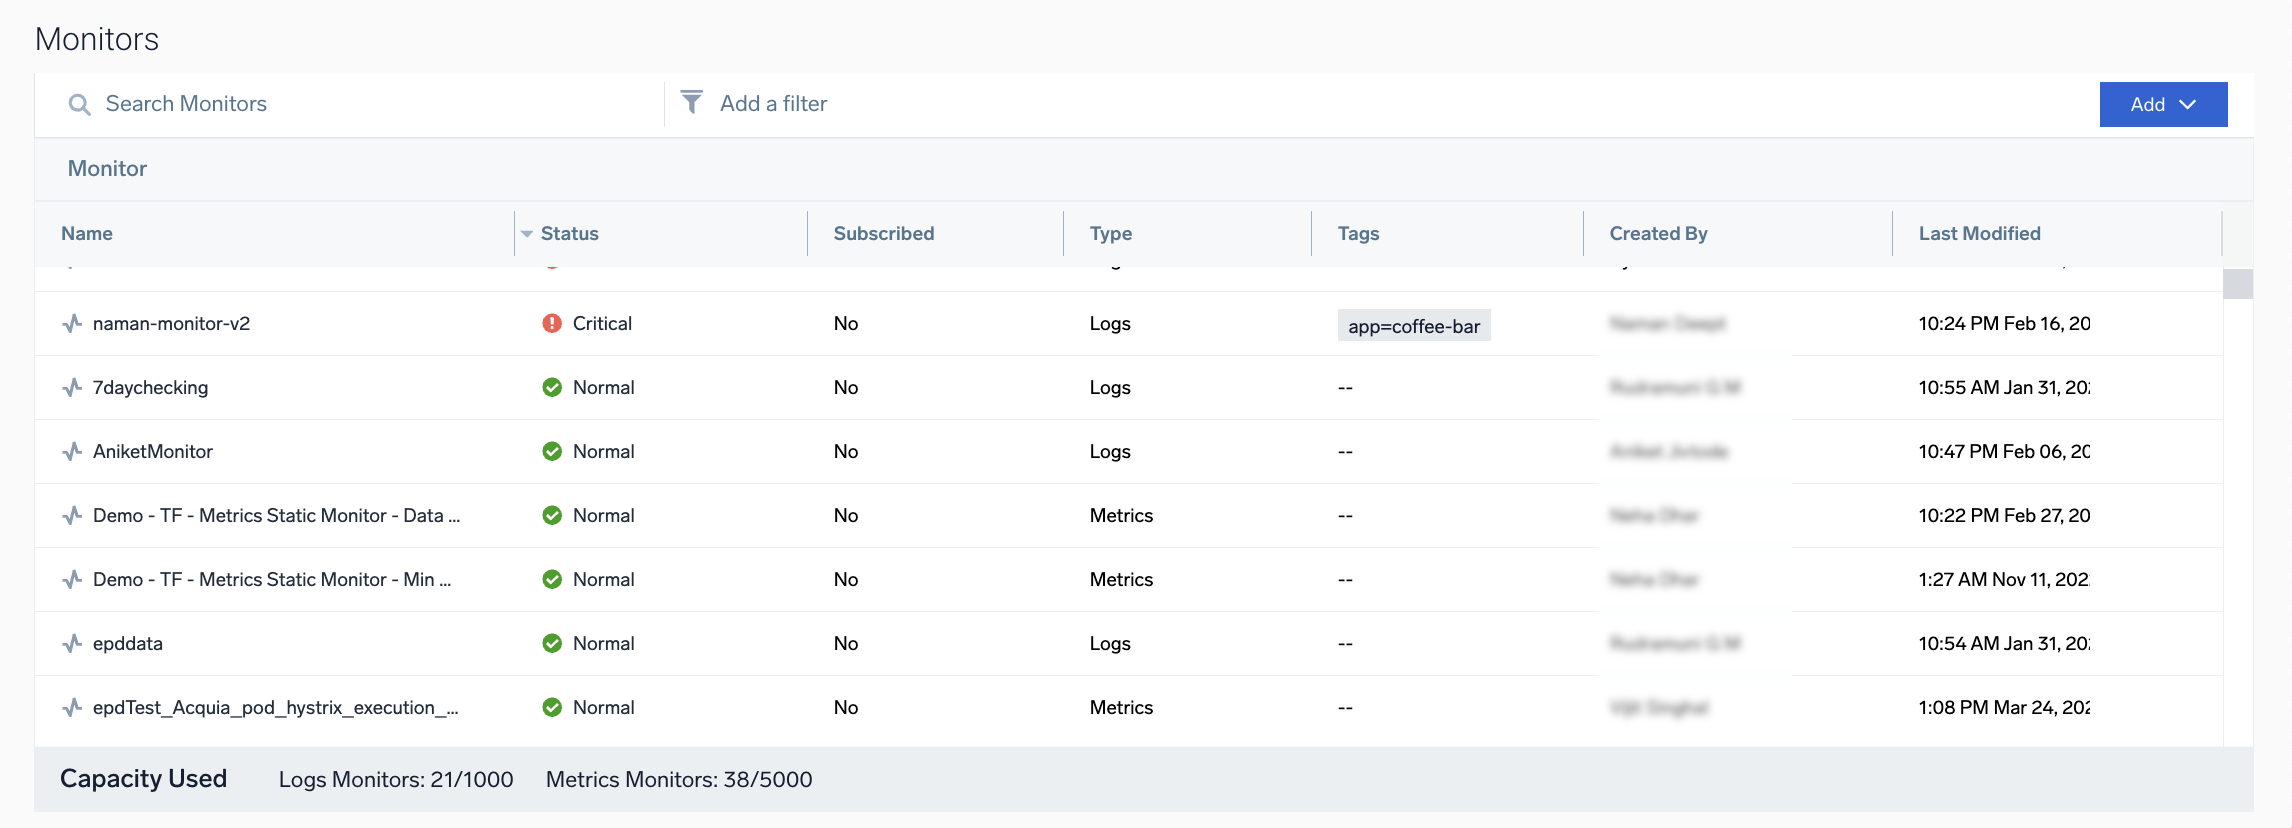
Task: Click the monitor icon beside AniketMonitor
Action: 72,451
